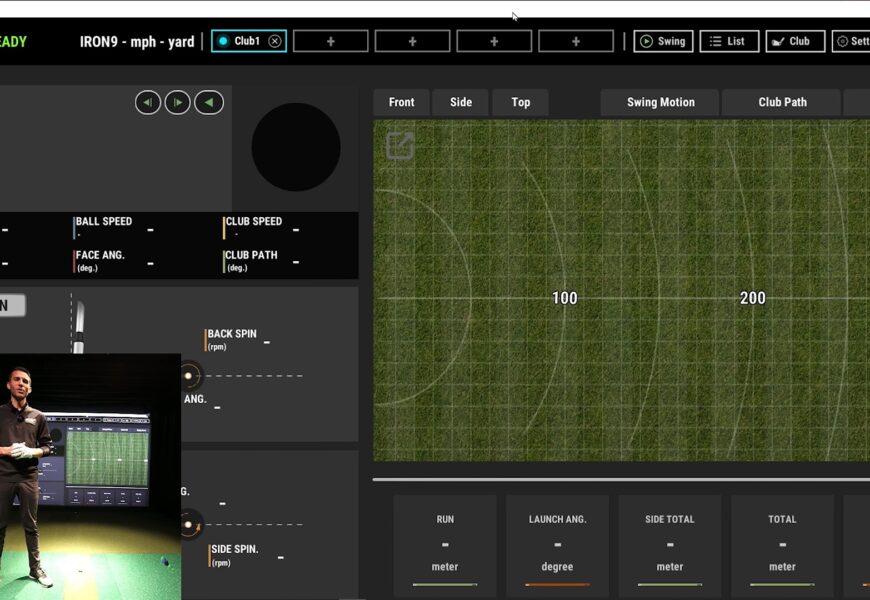870x600 pixels.
Task: Open the Settings button with gear icon
Action: pyautogui.click(x=851, y=41)
